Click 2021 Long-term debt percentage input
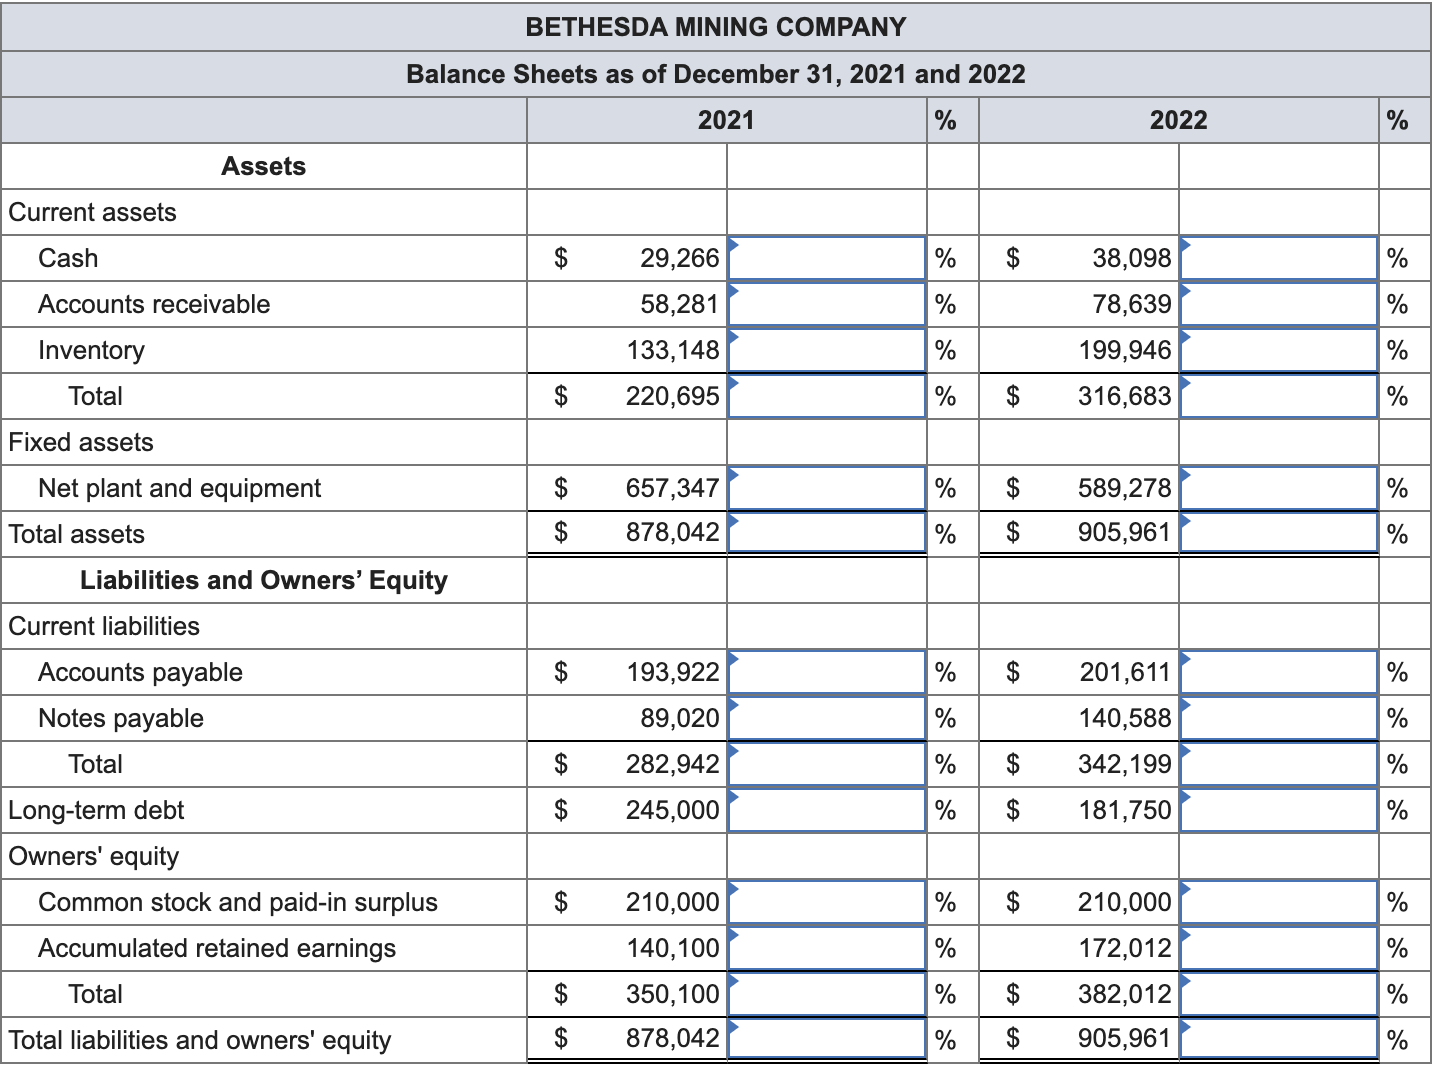The height and width of the screenshot is (1078, 1434). click(827, 810)
